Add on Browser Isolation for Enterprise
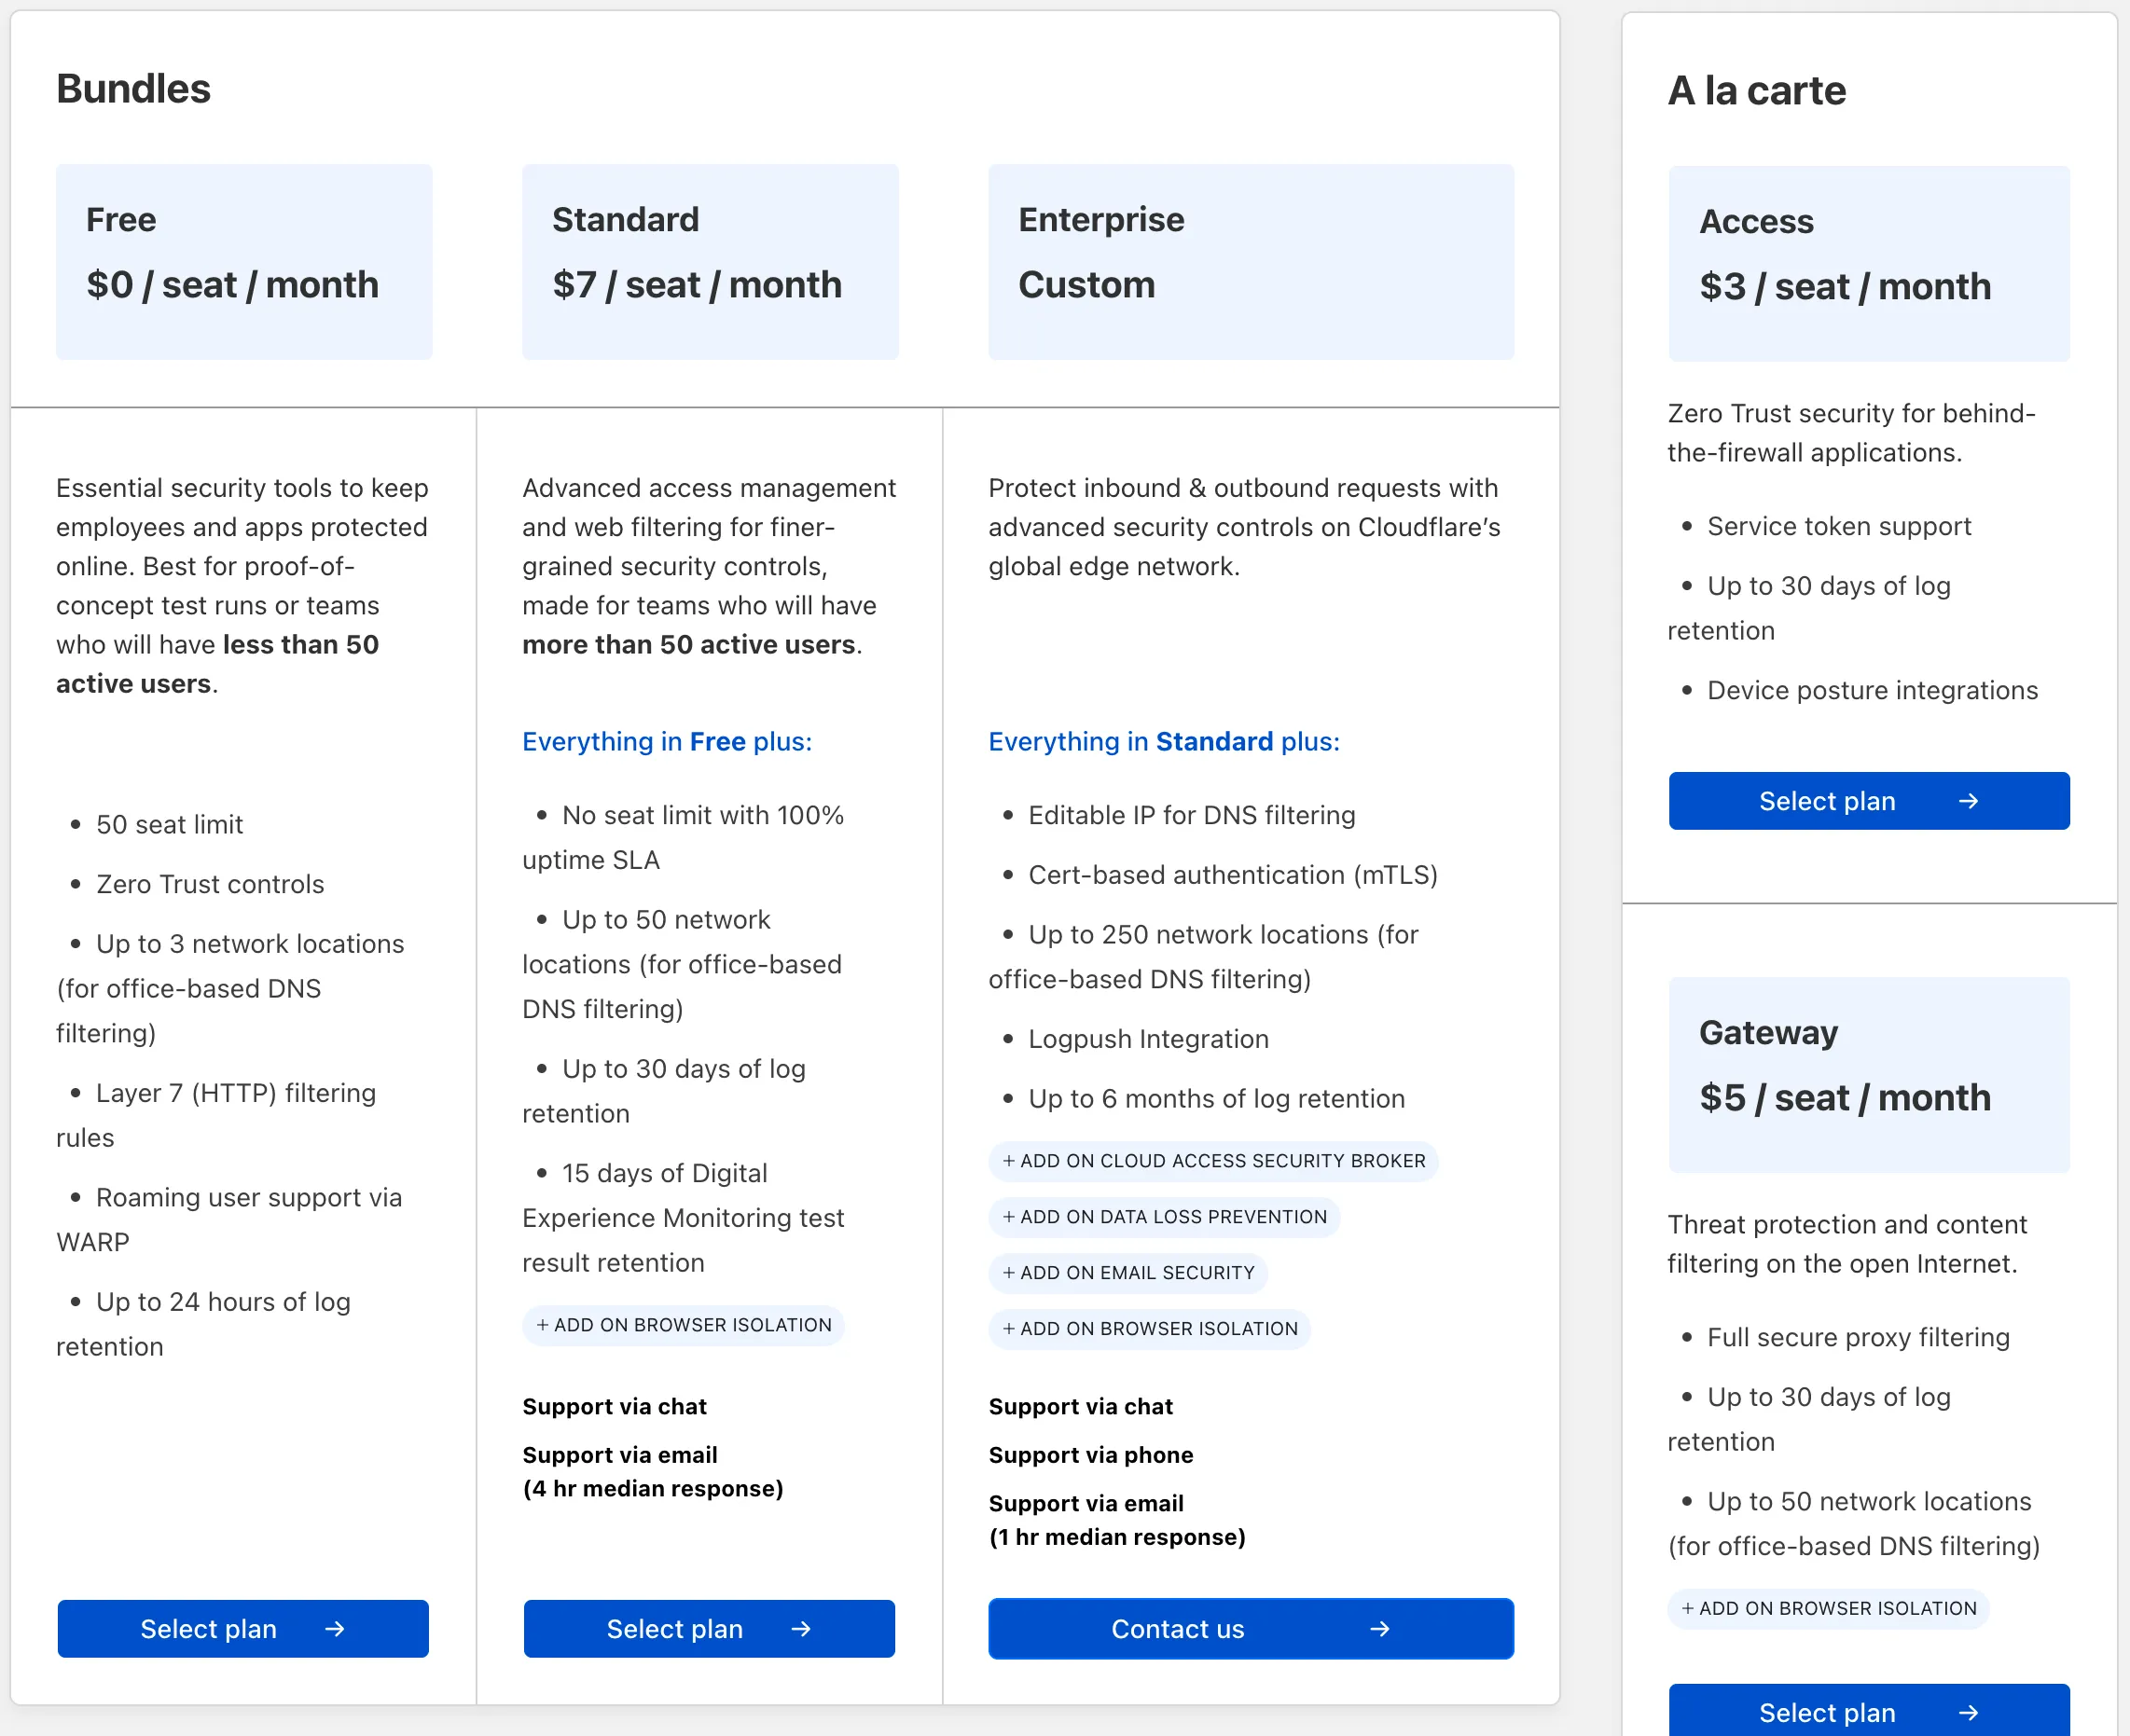Viewport: 2130px width, 1736px height. click(1149, 1329)
